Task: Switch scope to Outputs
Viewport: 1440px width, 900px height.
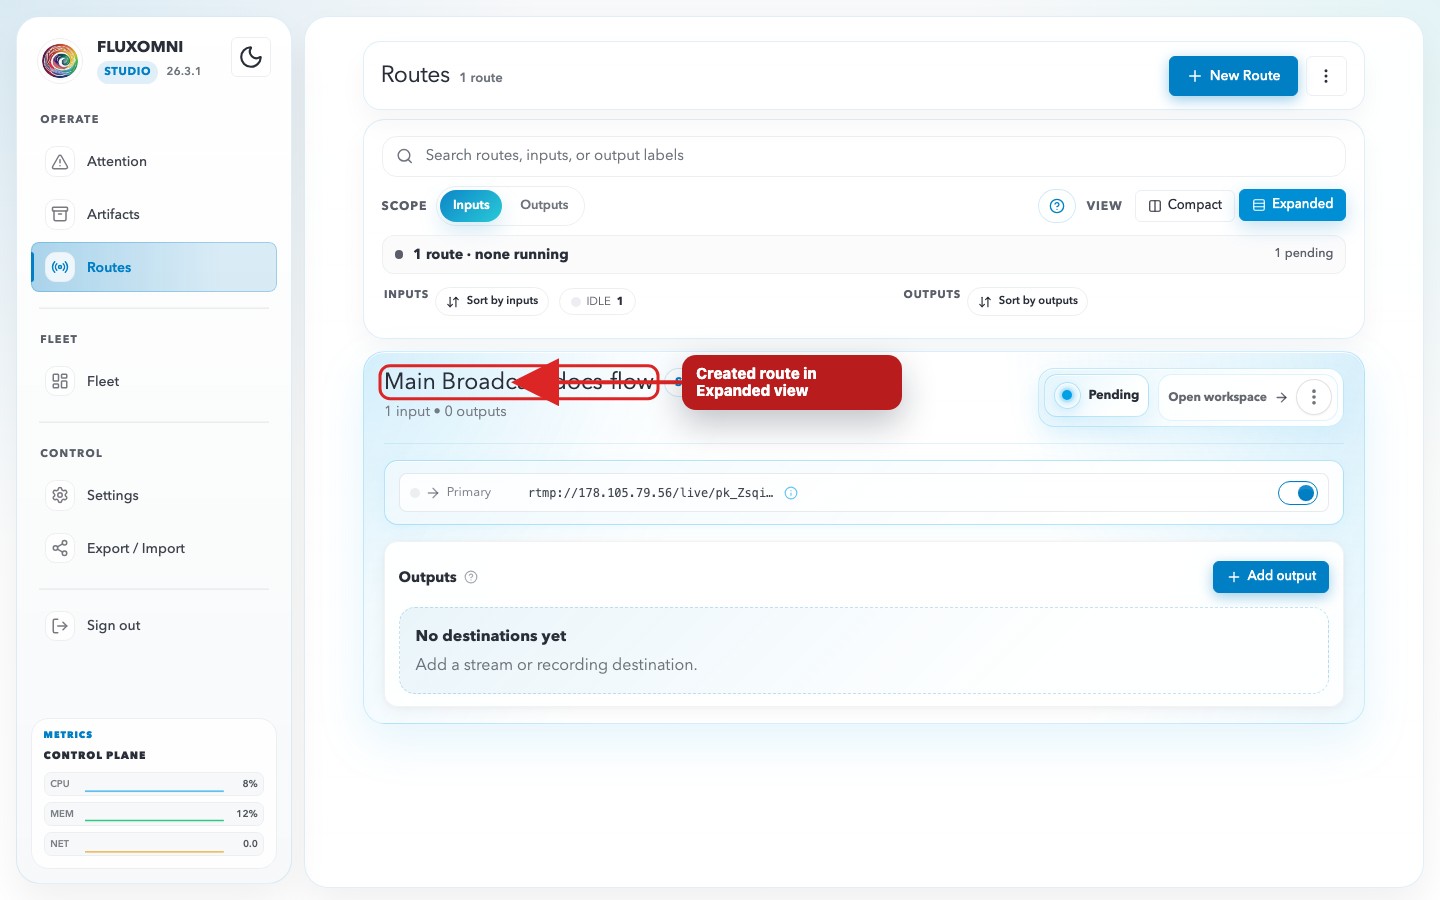Action: pos(544,205)
